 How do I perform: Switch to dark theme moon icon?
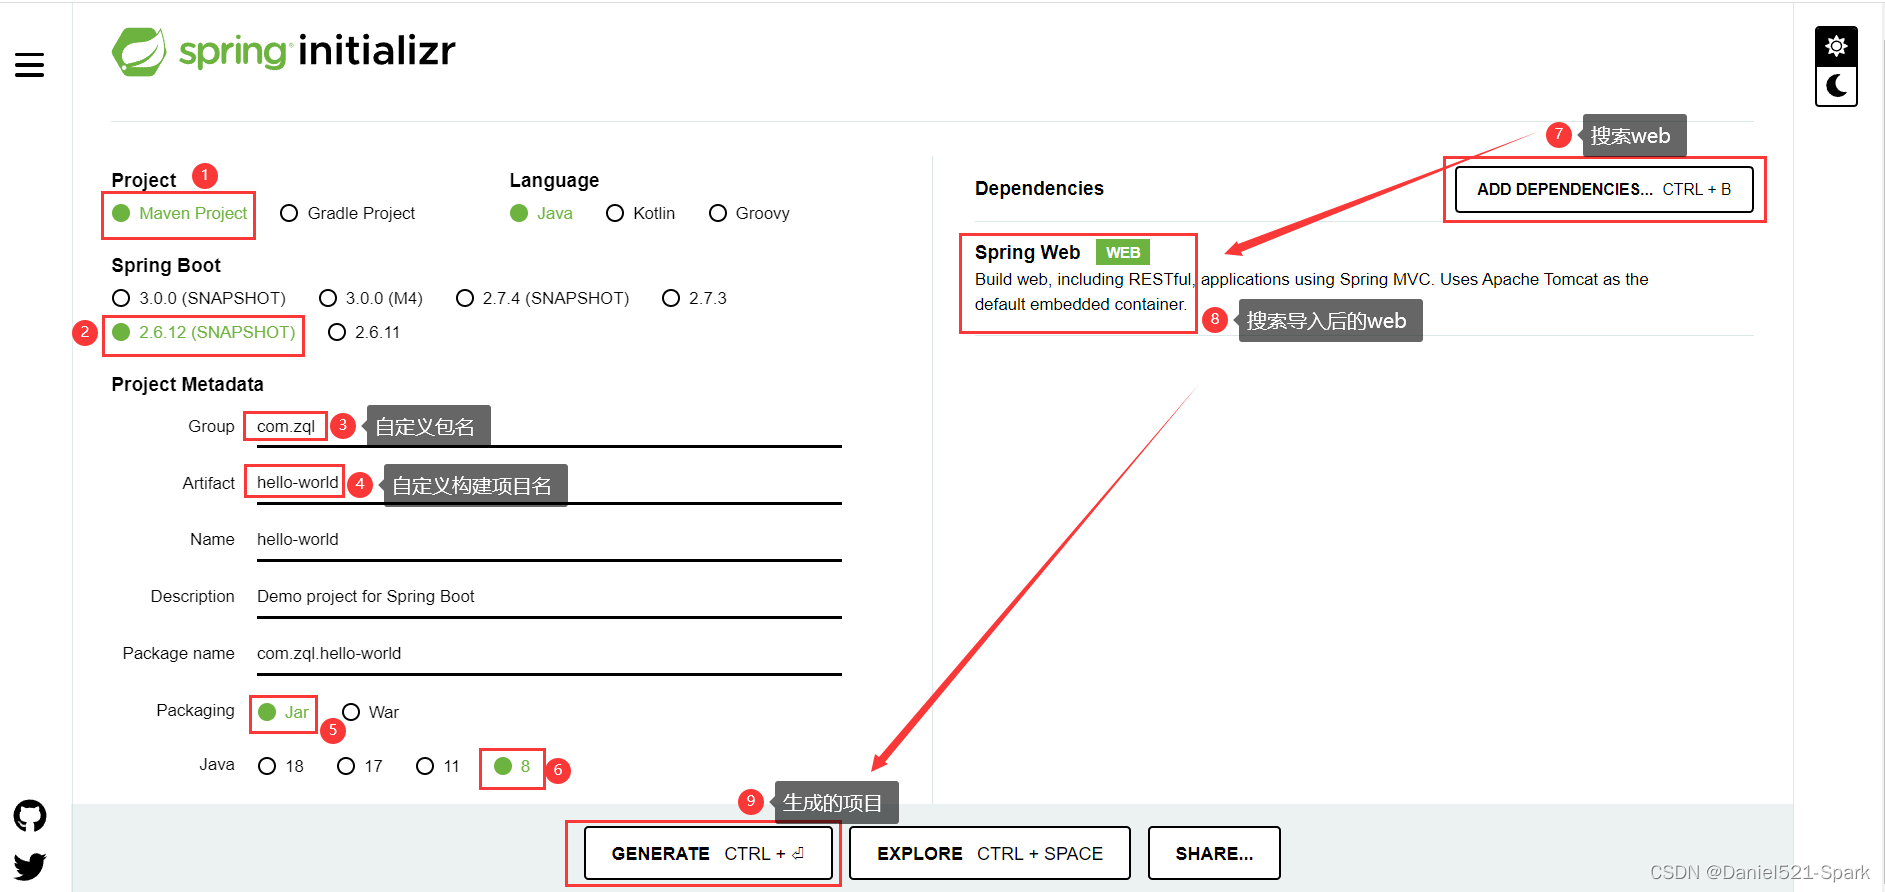[x=1836, y=86]
